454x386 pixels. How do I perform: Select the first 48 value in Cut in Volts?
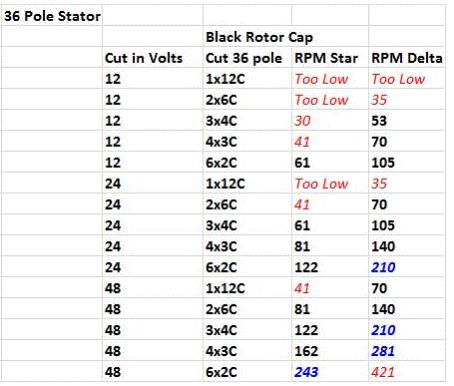tap(152, 288)
